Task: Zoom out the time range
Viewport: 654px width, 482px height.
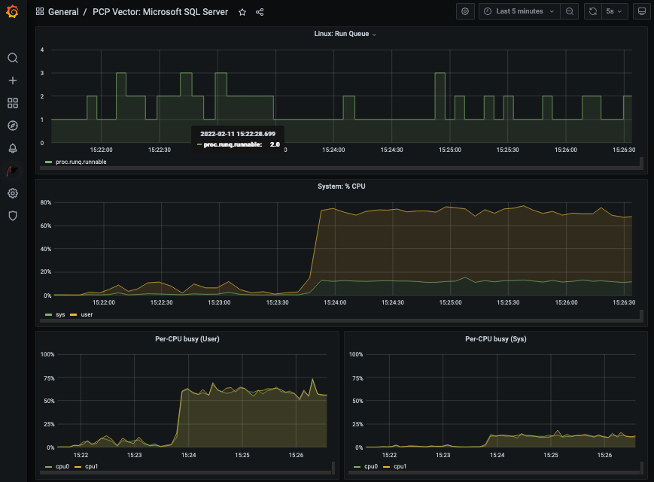Action: coord(569,12)
